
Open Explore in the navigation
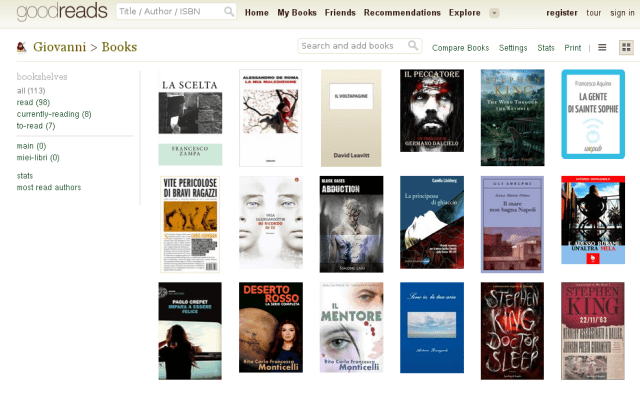tap(464, 13)
